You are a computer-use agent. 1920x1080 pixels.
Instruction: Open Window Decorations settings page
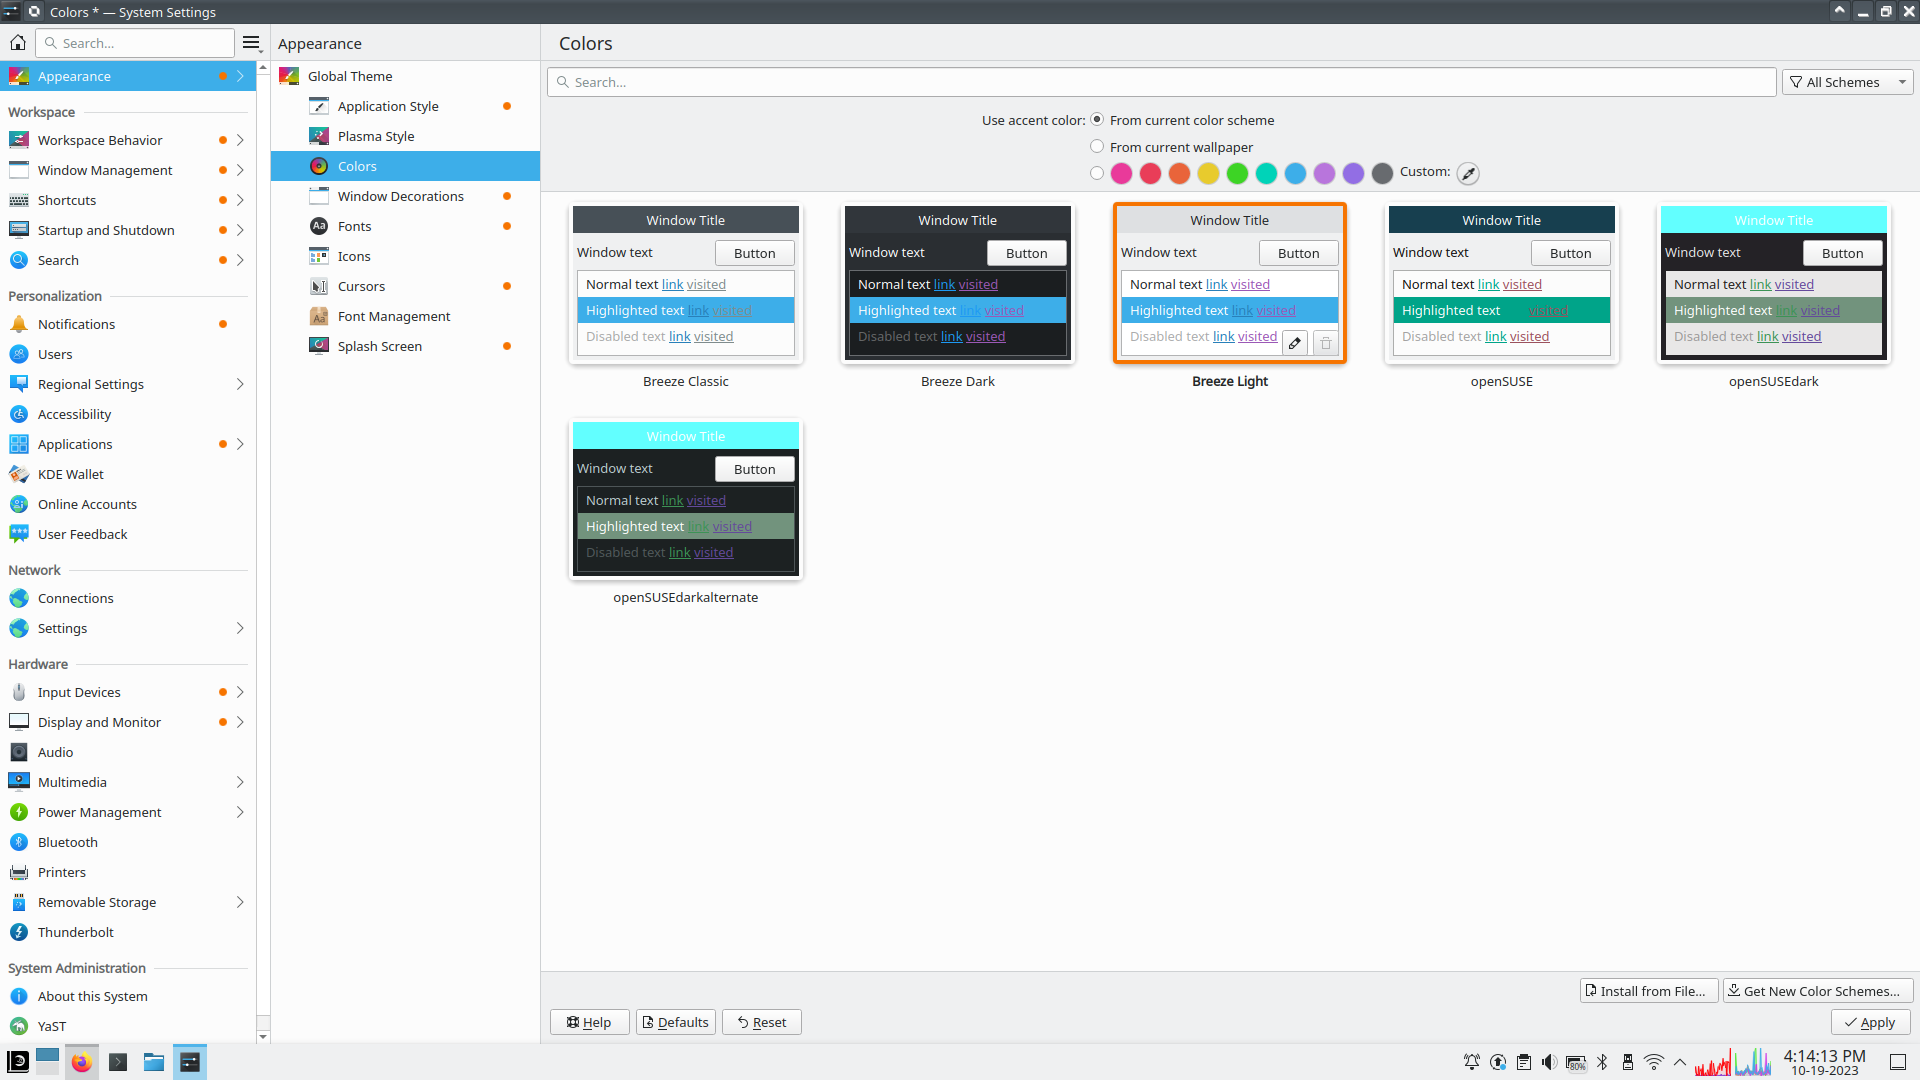(x=400, y=196)
